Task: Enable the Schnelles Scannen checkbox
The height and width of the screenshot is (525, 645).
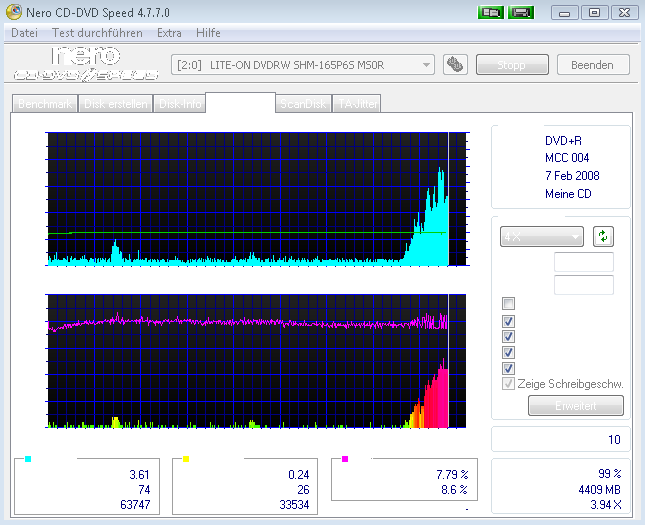Action: [x=510, y=304]
